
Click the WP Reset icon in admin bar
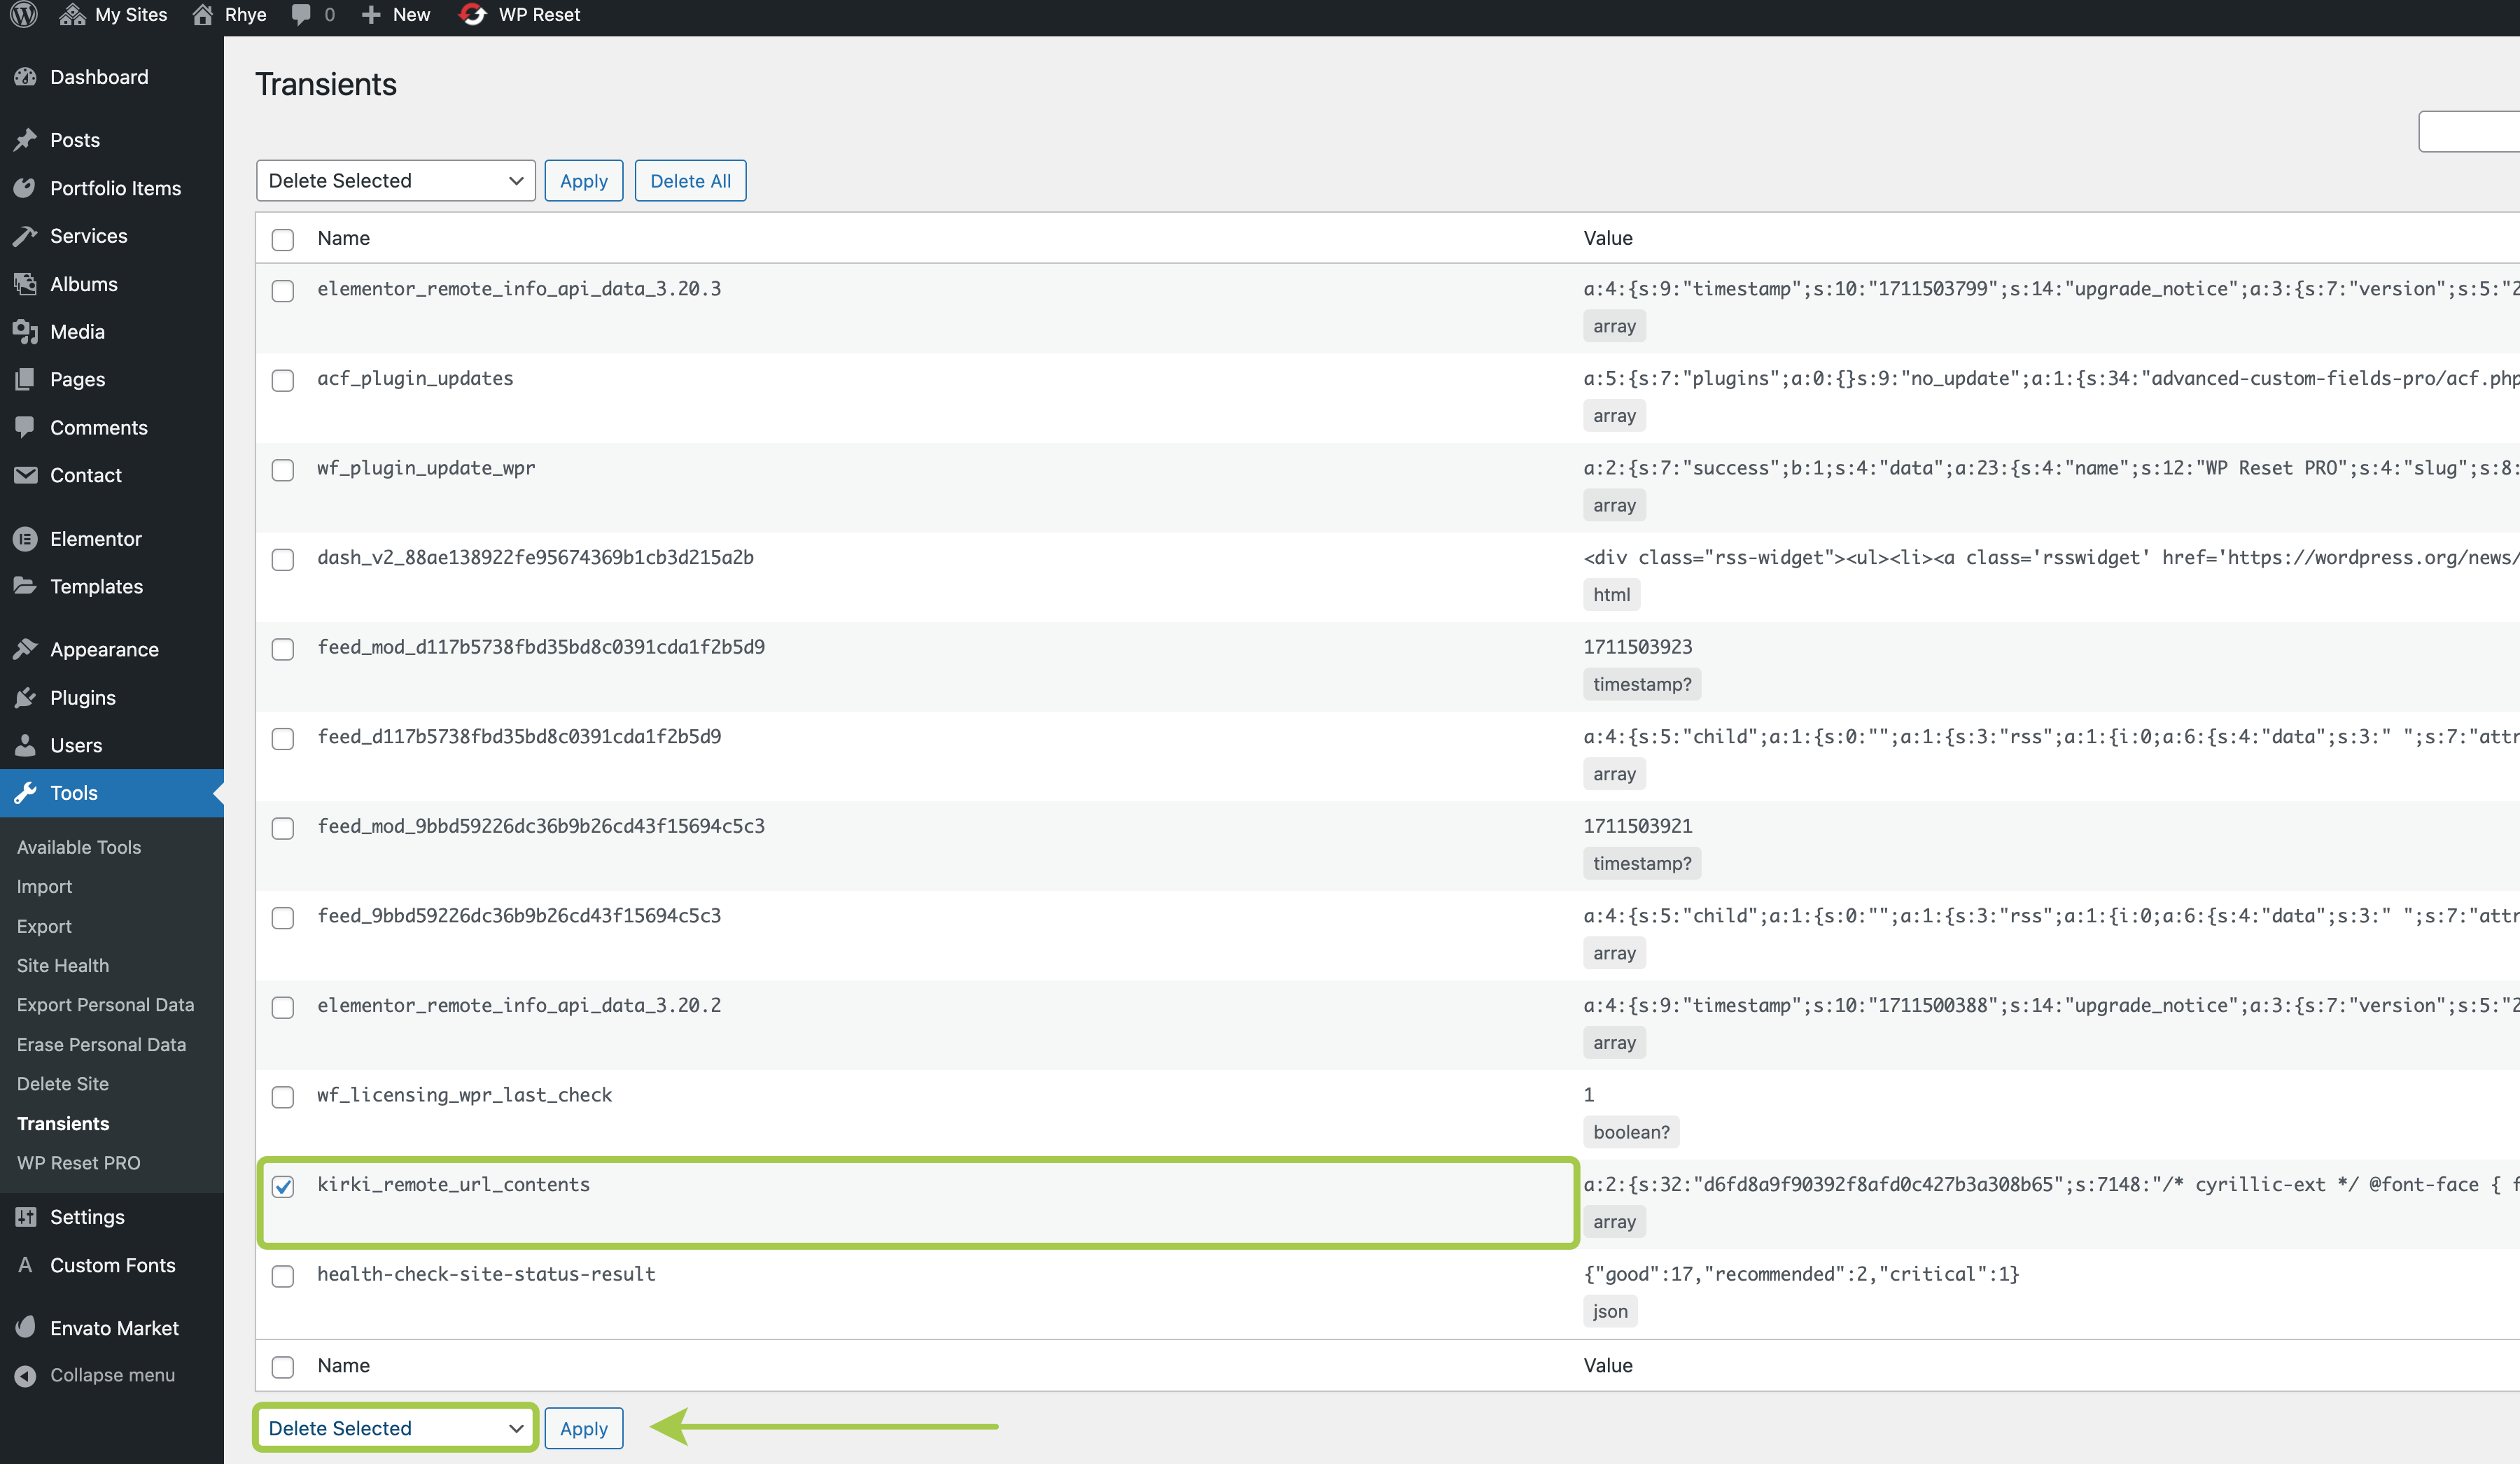point(472,15)
